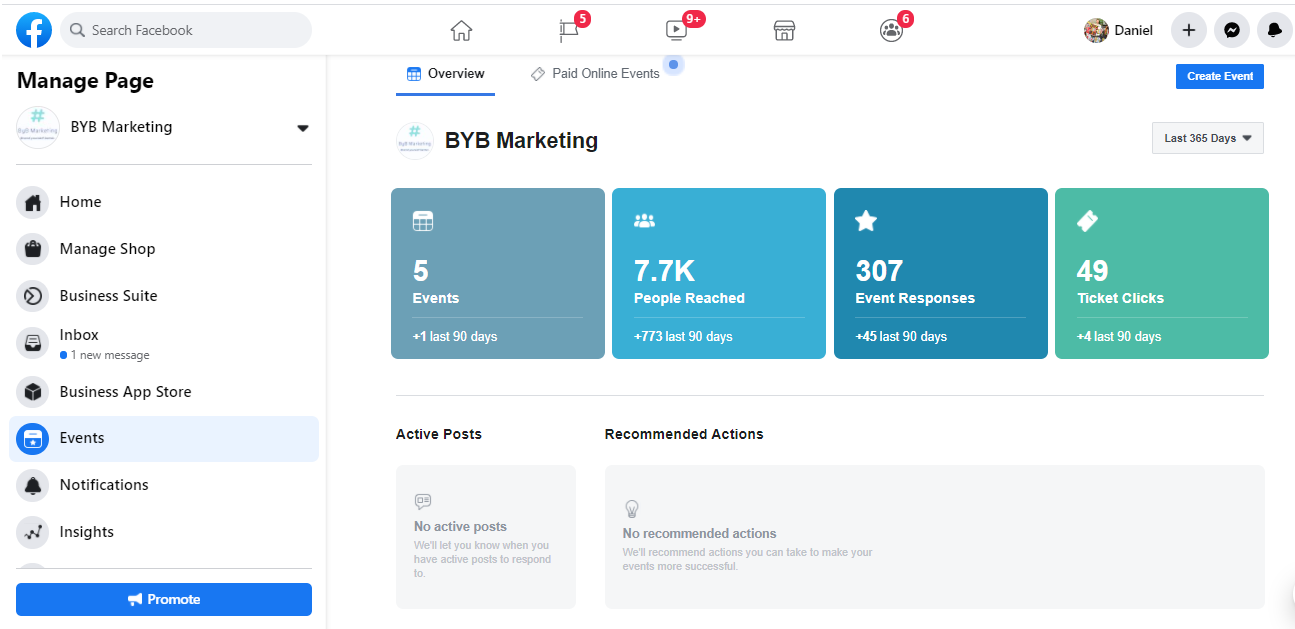This screenshot has height=629, width=1295.
Task: Open Inbox with 1 new message
Action: (x=164, y=343)
